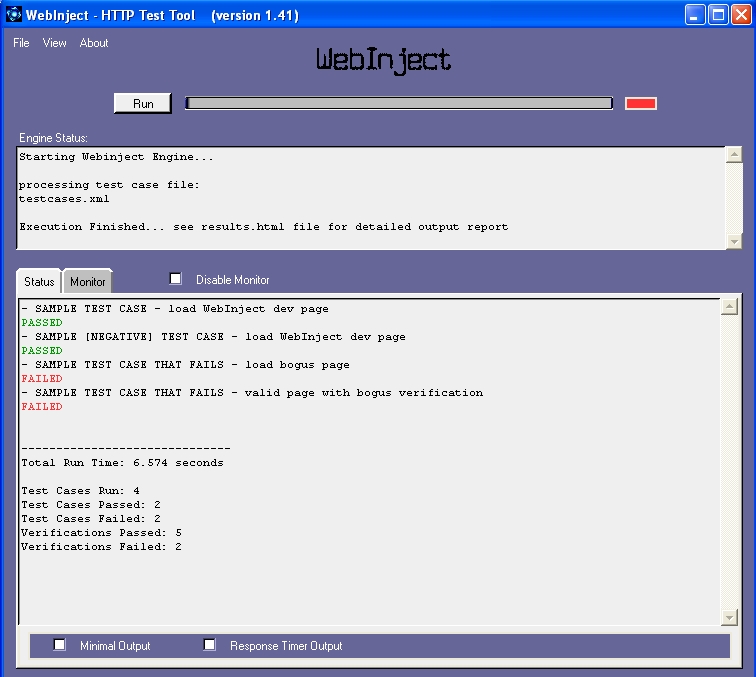Click the 'load bogus page' test line
The width and height of the screenshot is (756, 677).
(x=186, y=365)
